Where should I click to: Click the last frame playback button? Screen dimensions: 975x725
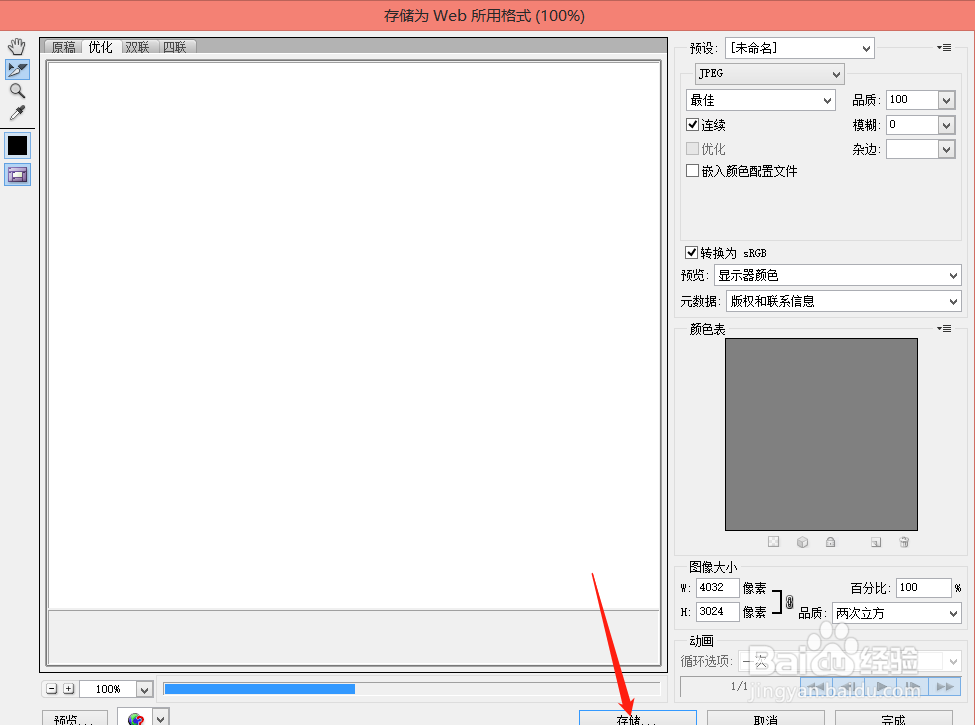(x=945, y=686)
